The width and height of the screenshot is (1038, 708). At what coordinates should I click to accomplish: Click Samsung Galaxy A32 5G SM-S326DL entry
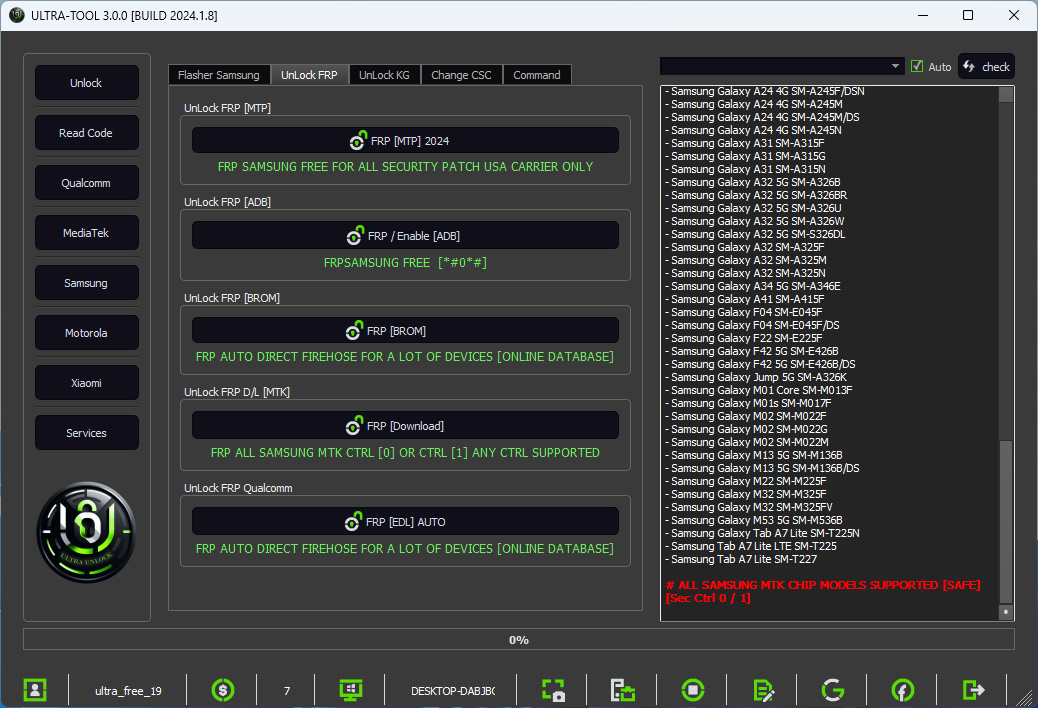[755, 234]
